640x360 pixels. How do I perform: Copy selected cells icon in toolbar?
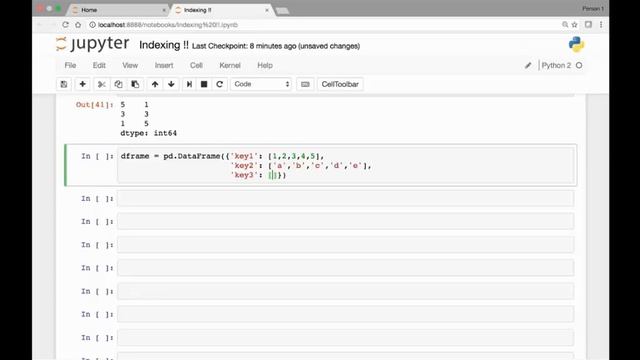[x=118, y=84]
